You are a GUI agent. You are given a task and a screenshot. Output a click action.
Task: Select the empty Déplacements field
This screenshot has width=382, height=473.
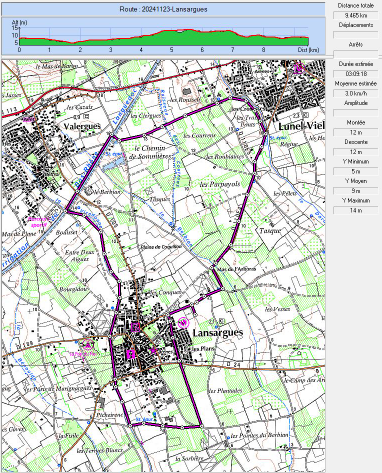pyautogui.click(x=355, y=35)
